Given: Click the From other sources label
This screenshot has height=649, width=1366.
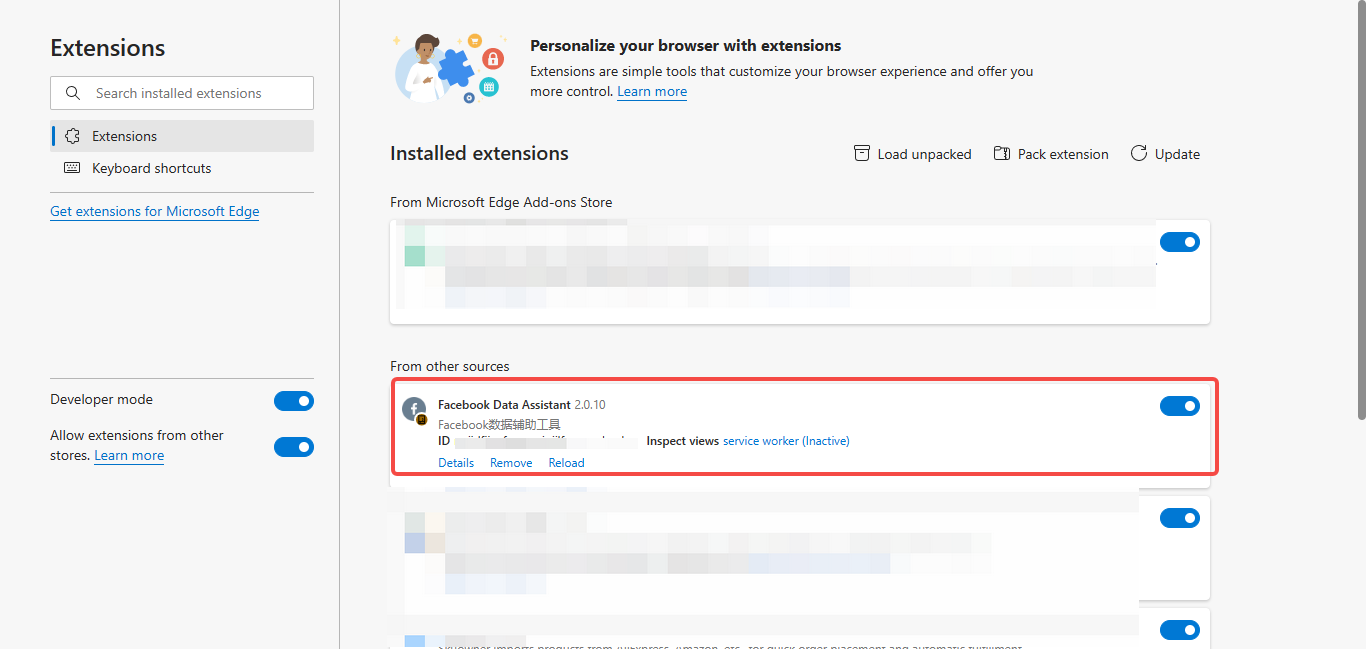Looking at the screenshot, I should 450,366.
